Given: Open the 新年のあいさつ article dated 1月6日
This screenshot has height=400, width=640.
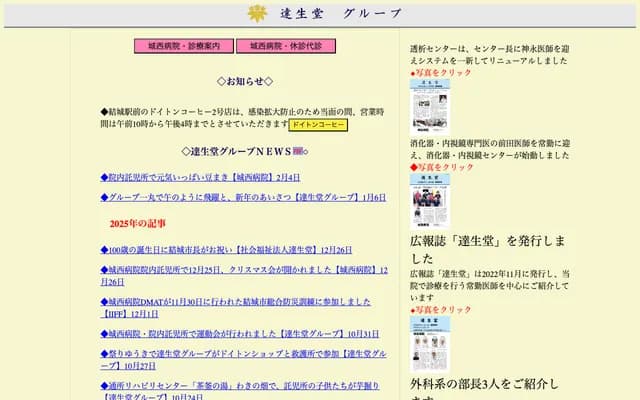Looking at the screenshot, I should (243, 198).
